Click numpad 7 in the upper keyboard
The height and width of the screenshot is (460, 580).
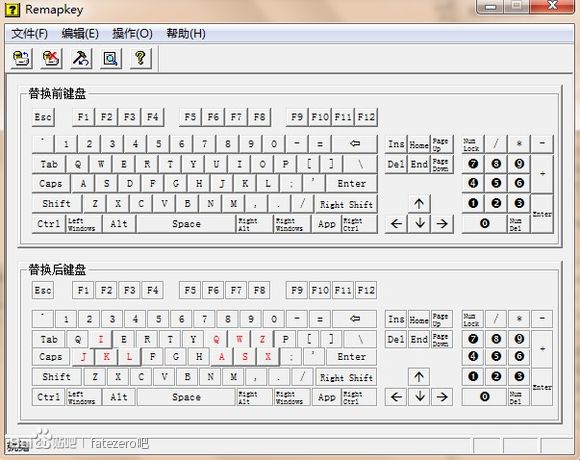(473, 164)
